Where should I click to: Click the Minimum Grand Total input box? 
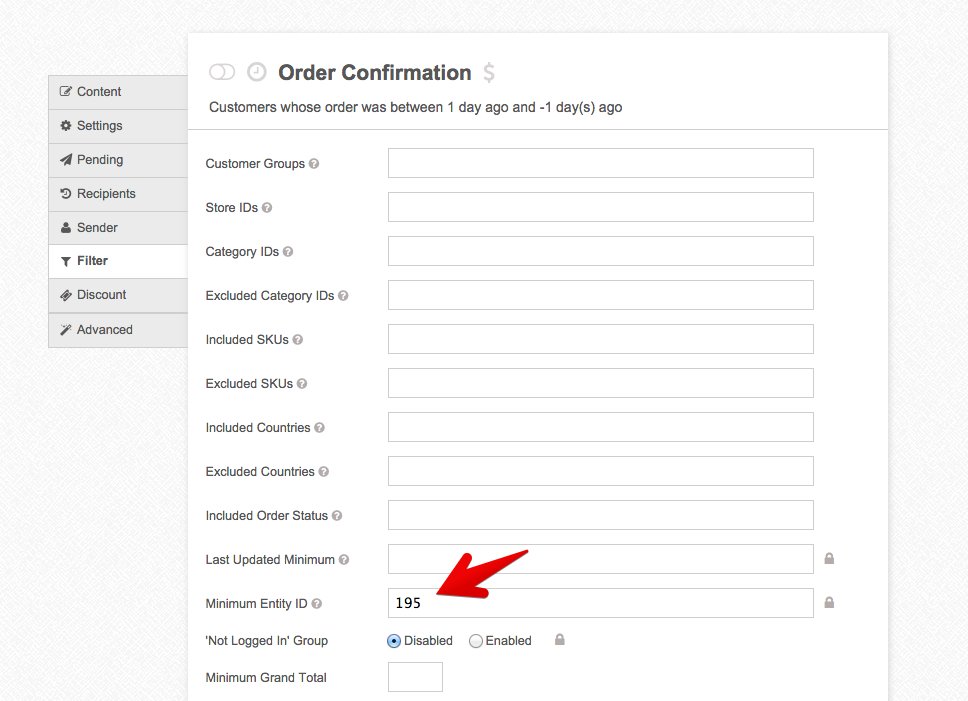(415, 677)
